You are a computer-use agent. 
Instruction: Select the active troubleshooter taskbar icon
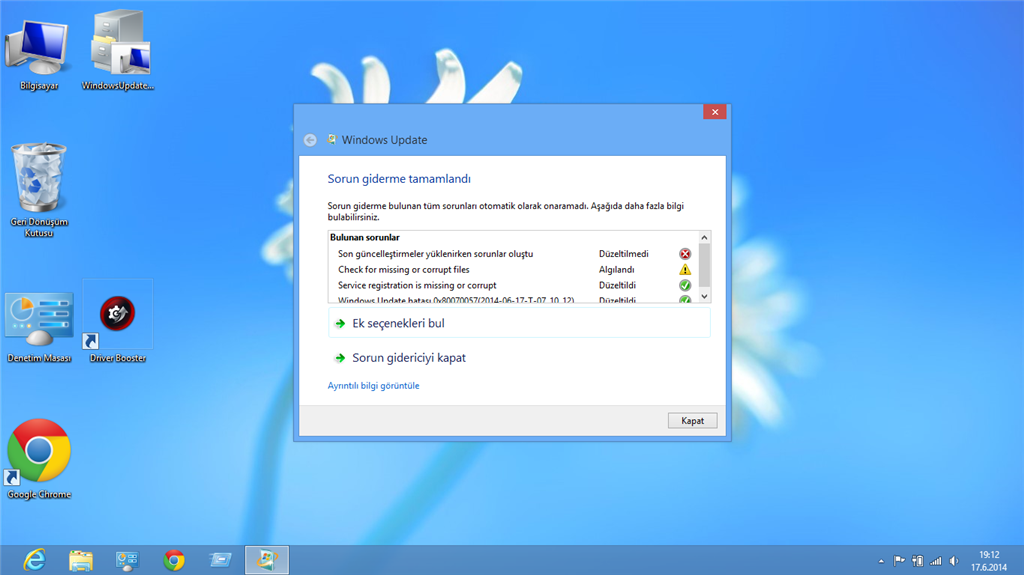click(266, 560)
